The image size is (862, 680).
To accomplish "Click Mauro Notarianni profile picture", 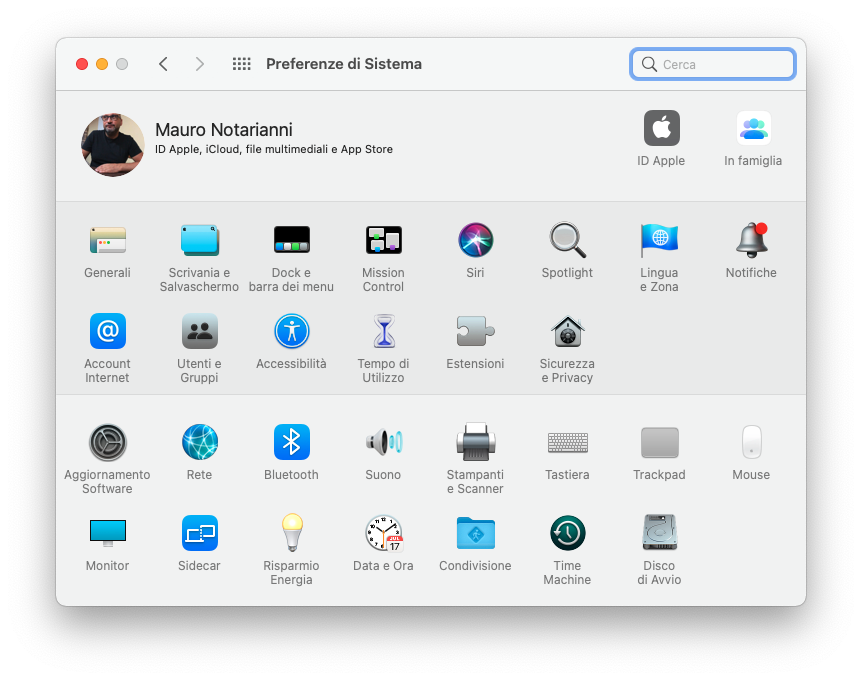I will (x=113, y=145).
